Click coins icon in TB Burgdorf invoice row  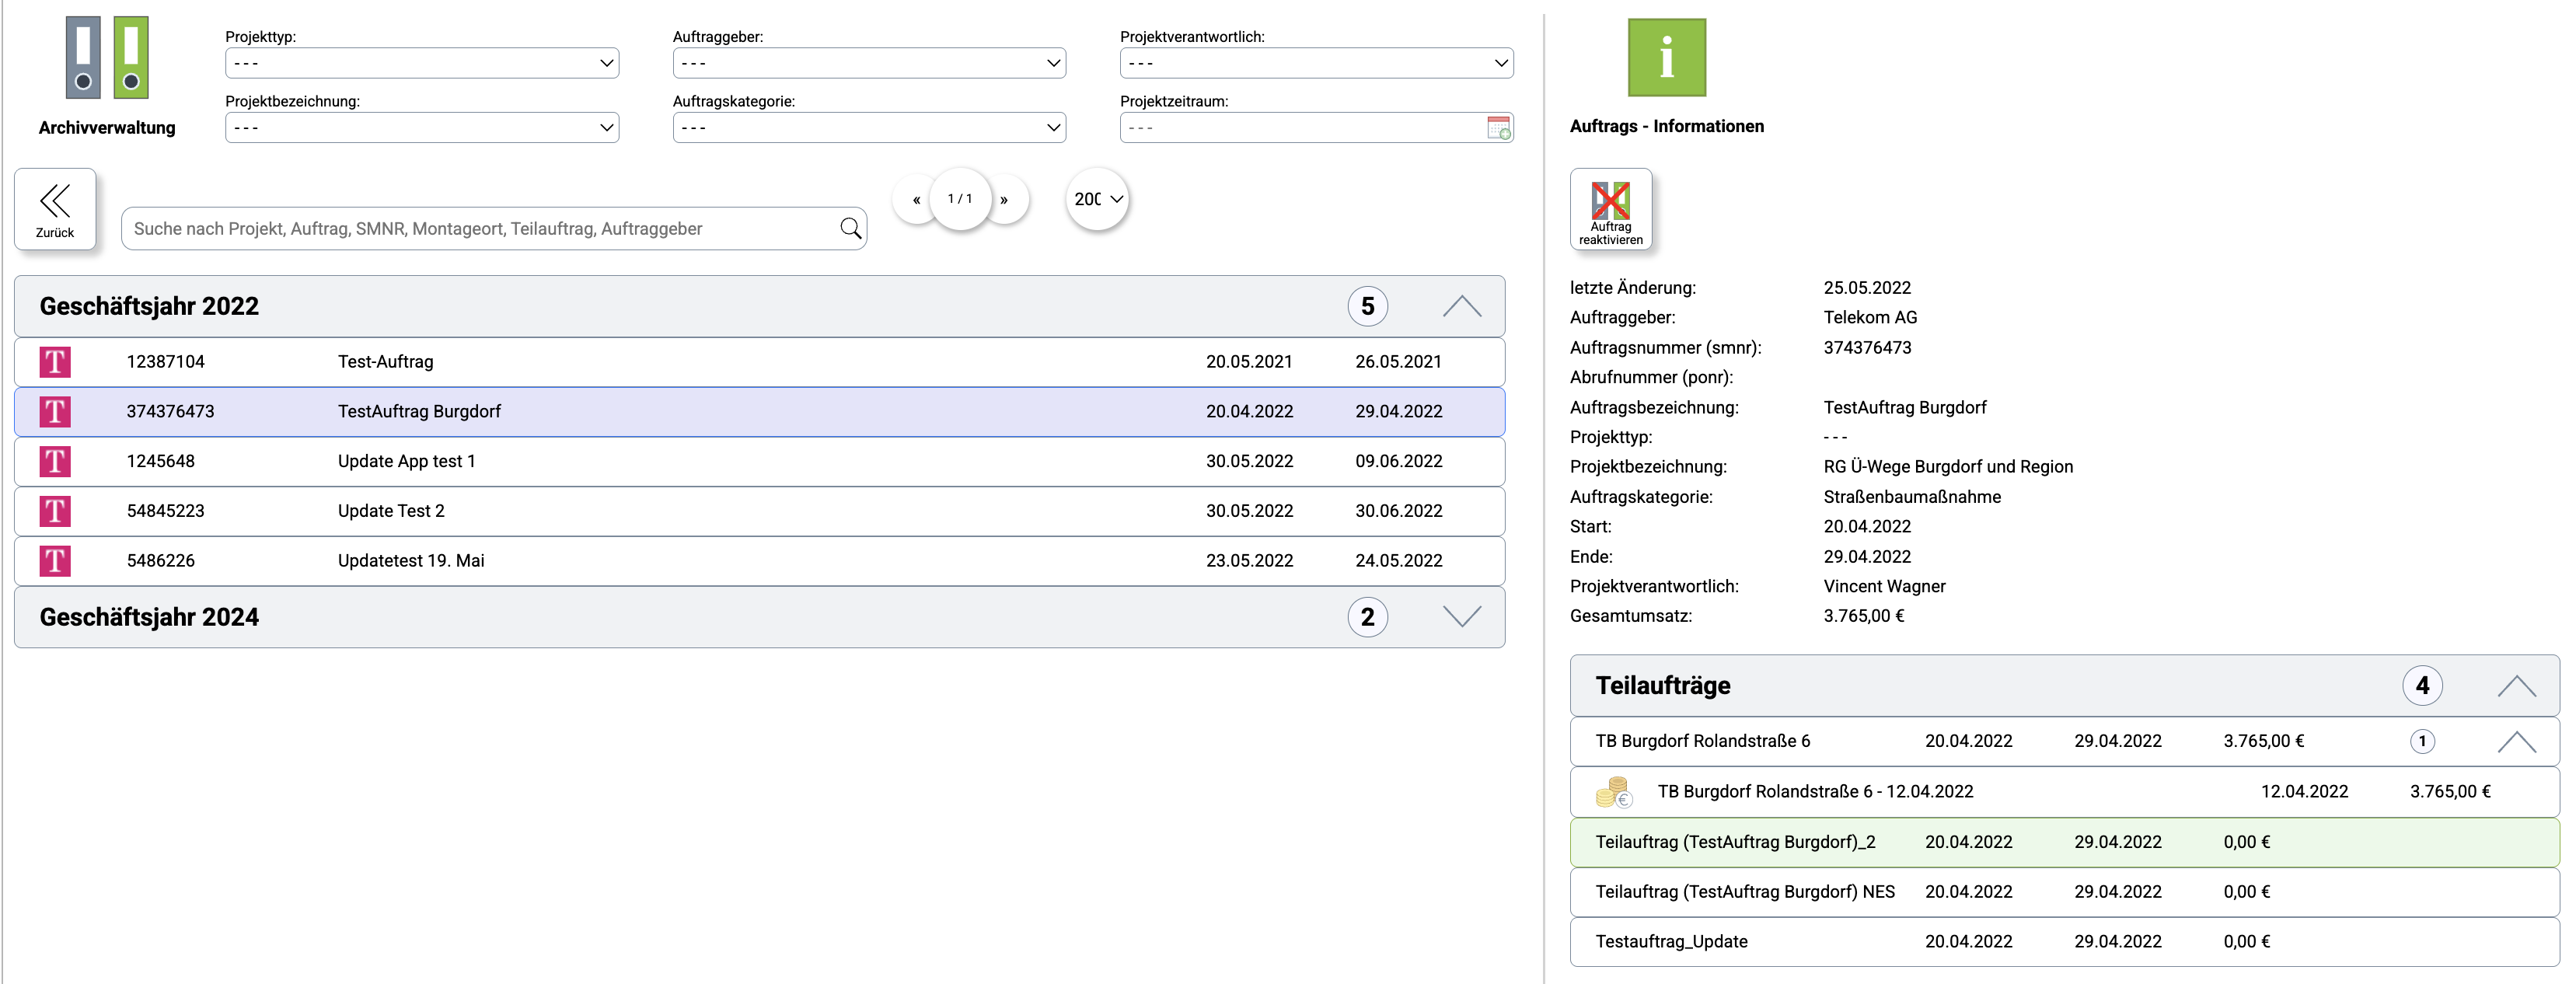(1613, 792)
